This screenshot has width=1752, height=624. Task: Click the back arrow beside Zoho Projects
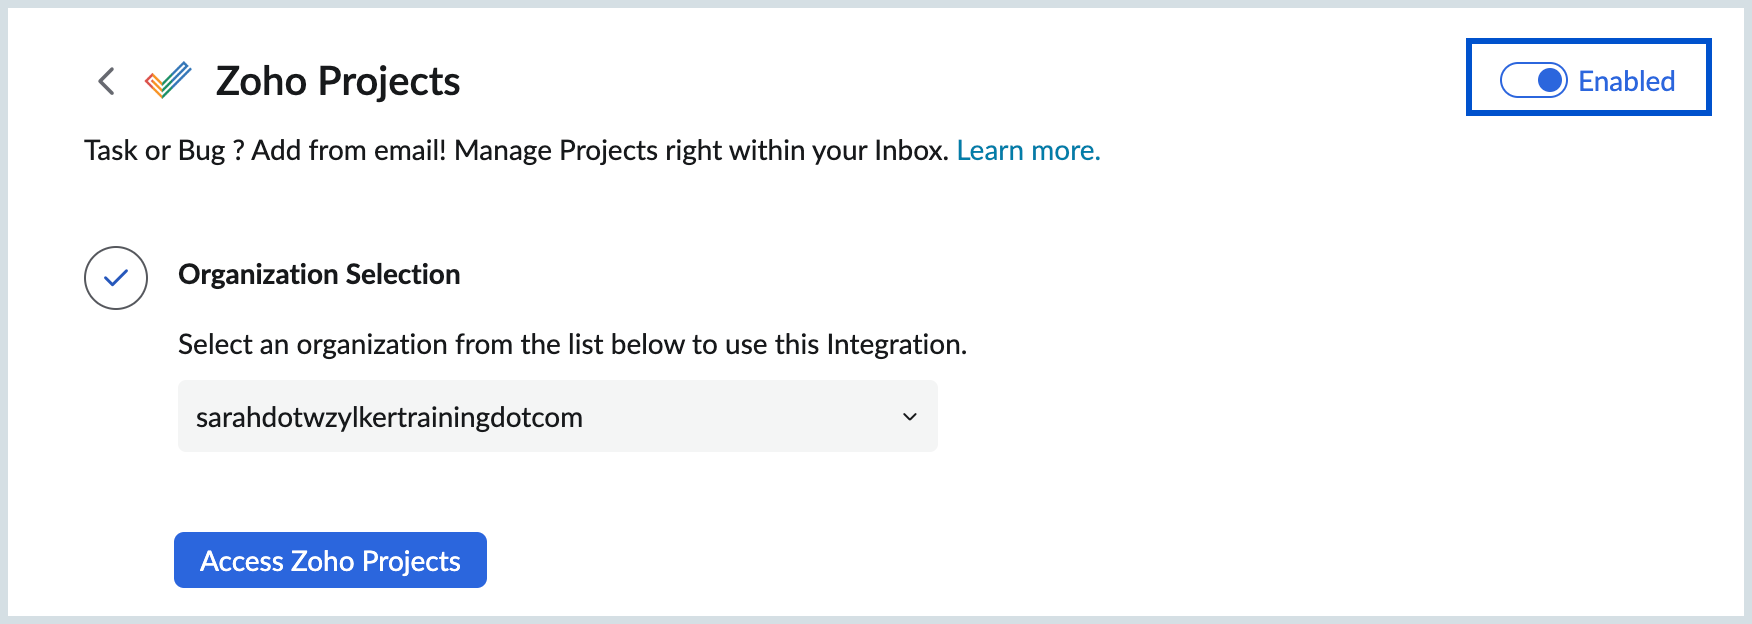pos(105,81)
